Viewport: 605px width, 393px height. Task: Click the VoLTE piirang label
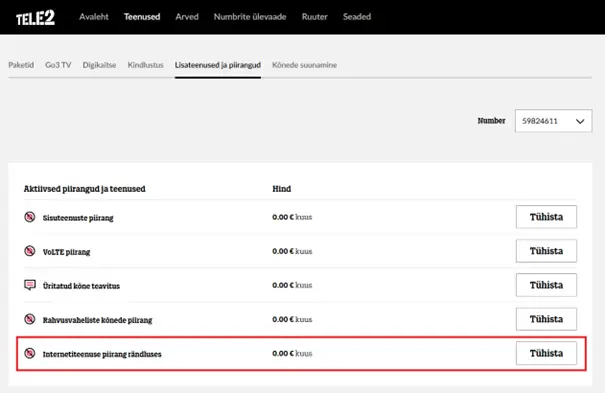66,252
